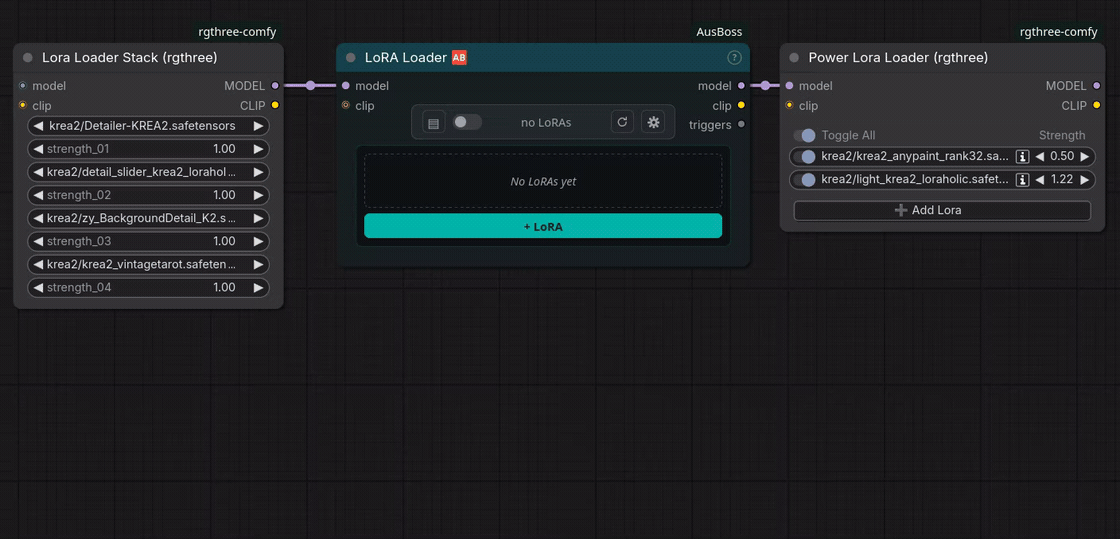
Task: Click the 'triggers' output label
Action: [x=710, y=125]
